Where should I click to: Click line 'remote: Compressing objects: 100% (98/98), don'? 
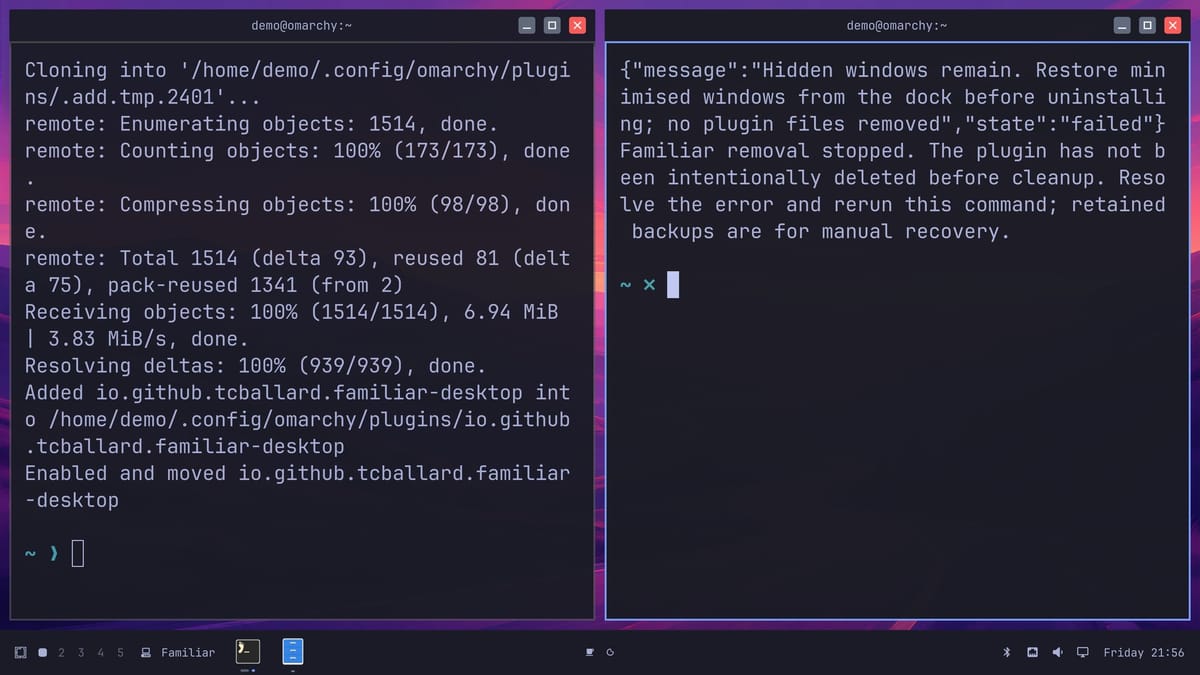pyautogui.click(x=297, y=204)
